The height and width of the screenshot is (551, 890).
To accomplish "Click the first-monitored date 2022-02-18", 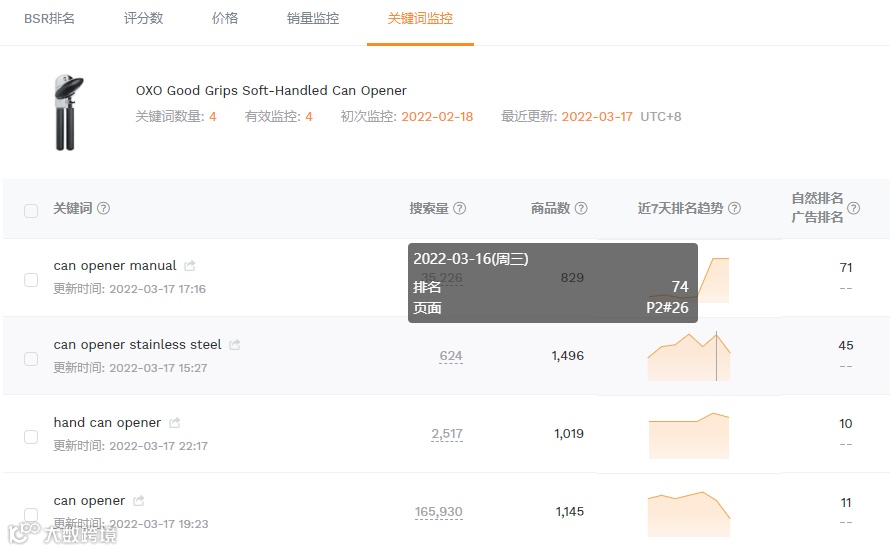I will coord(437,117).
